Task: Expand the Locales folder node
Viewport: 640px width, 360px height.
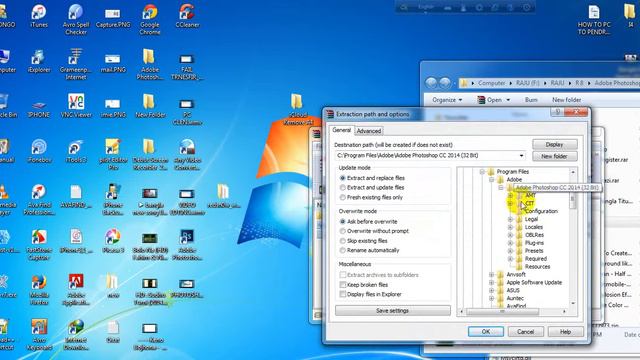Action: tap(510, 227)
